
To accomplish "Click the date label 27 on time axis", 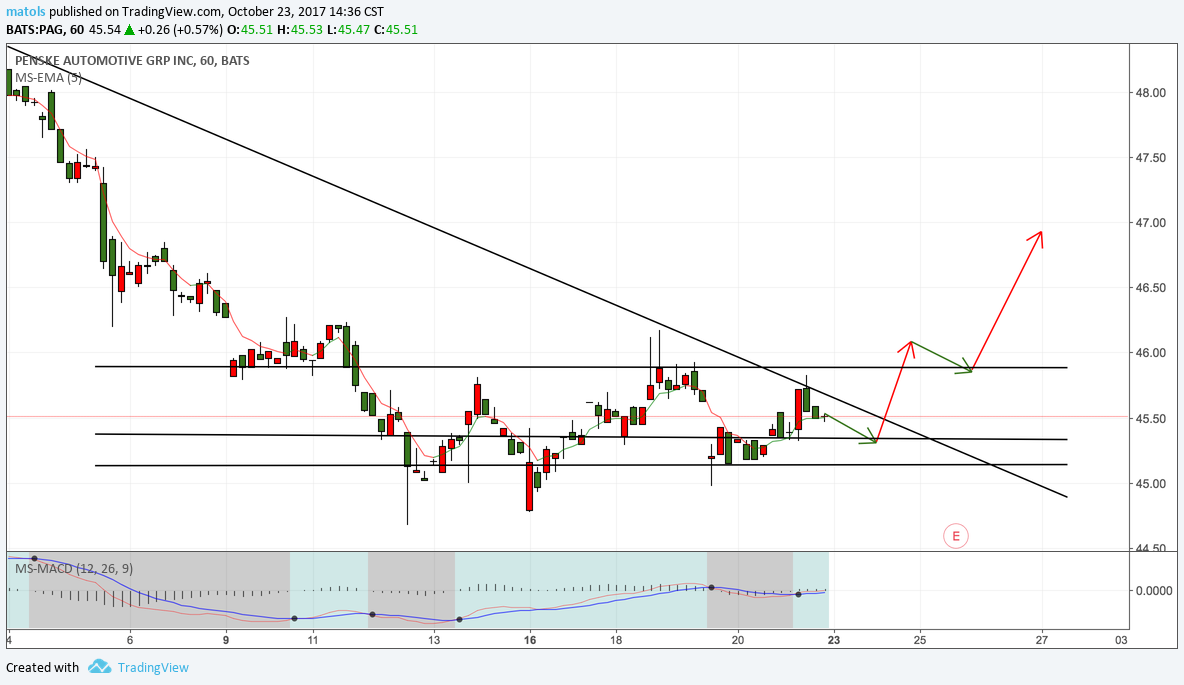I will tap(1042, 640).
